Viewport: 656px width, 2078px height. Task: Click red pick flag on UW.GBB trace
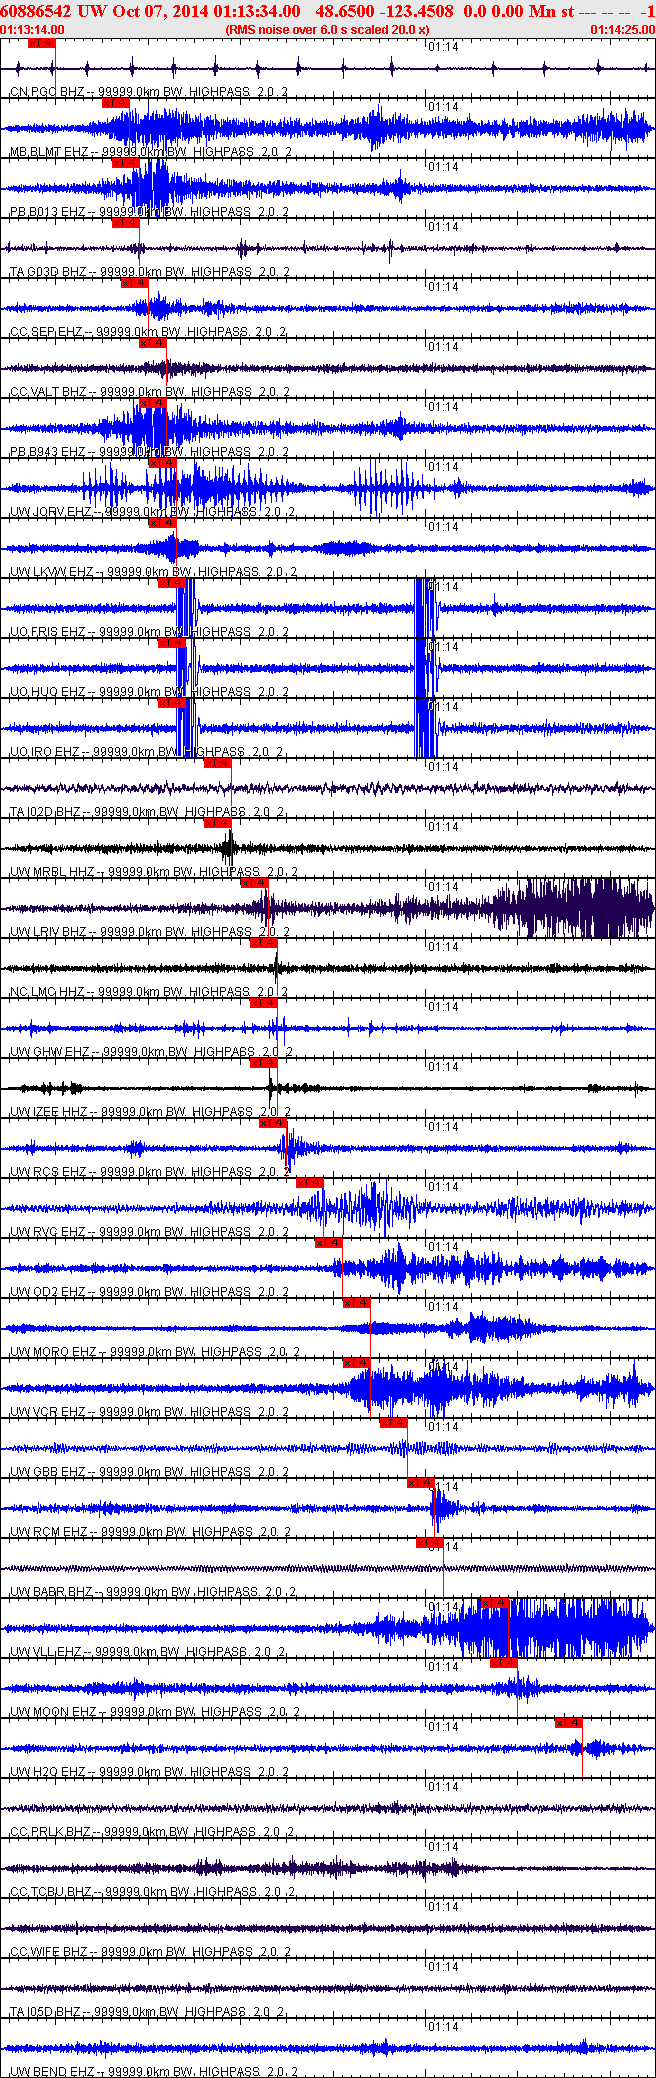(x=394, y=1423)
